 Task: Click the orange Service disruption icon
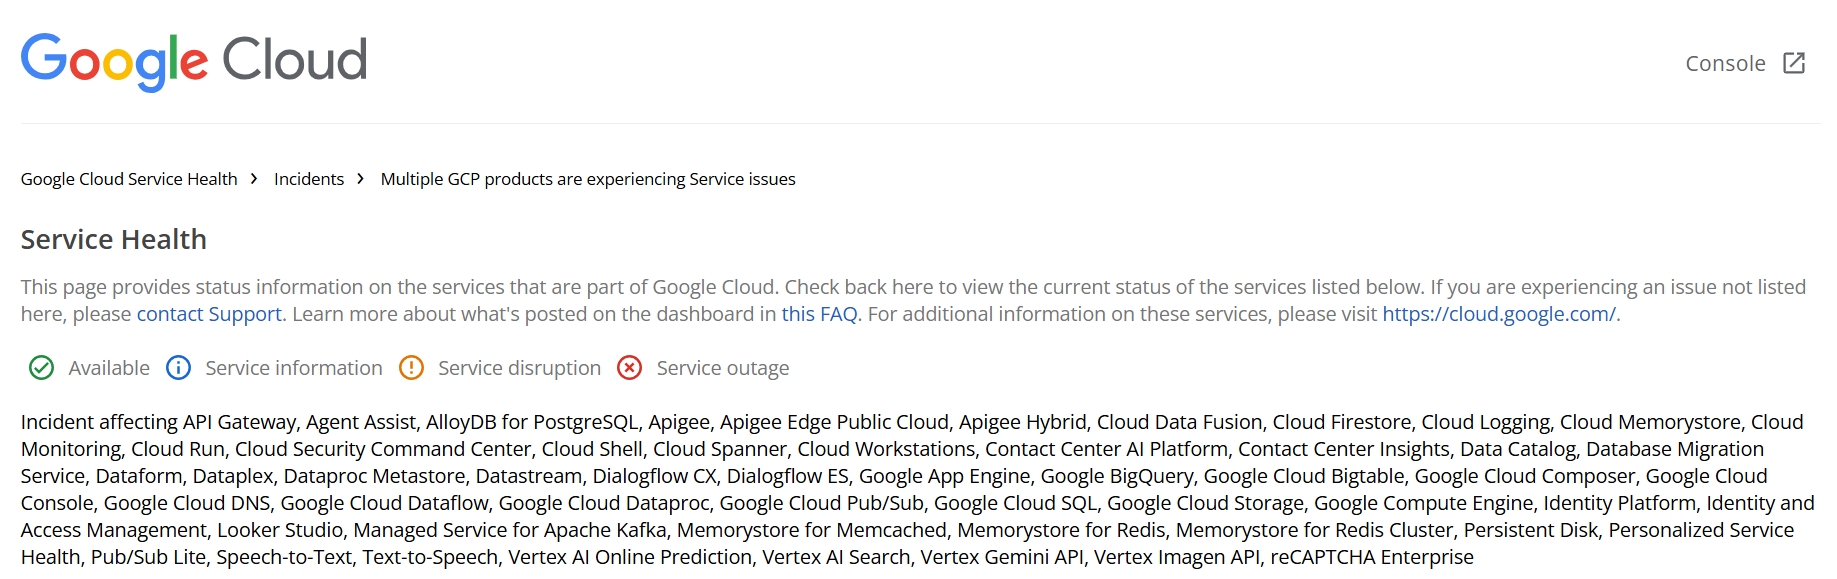(x=411, y=368)
